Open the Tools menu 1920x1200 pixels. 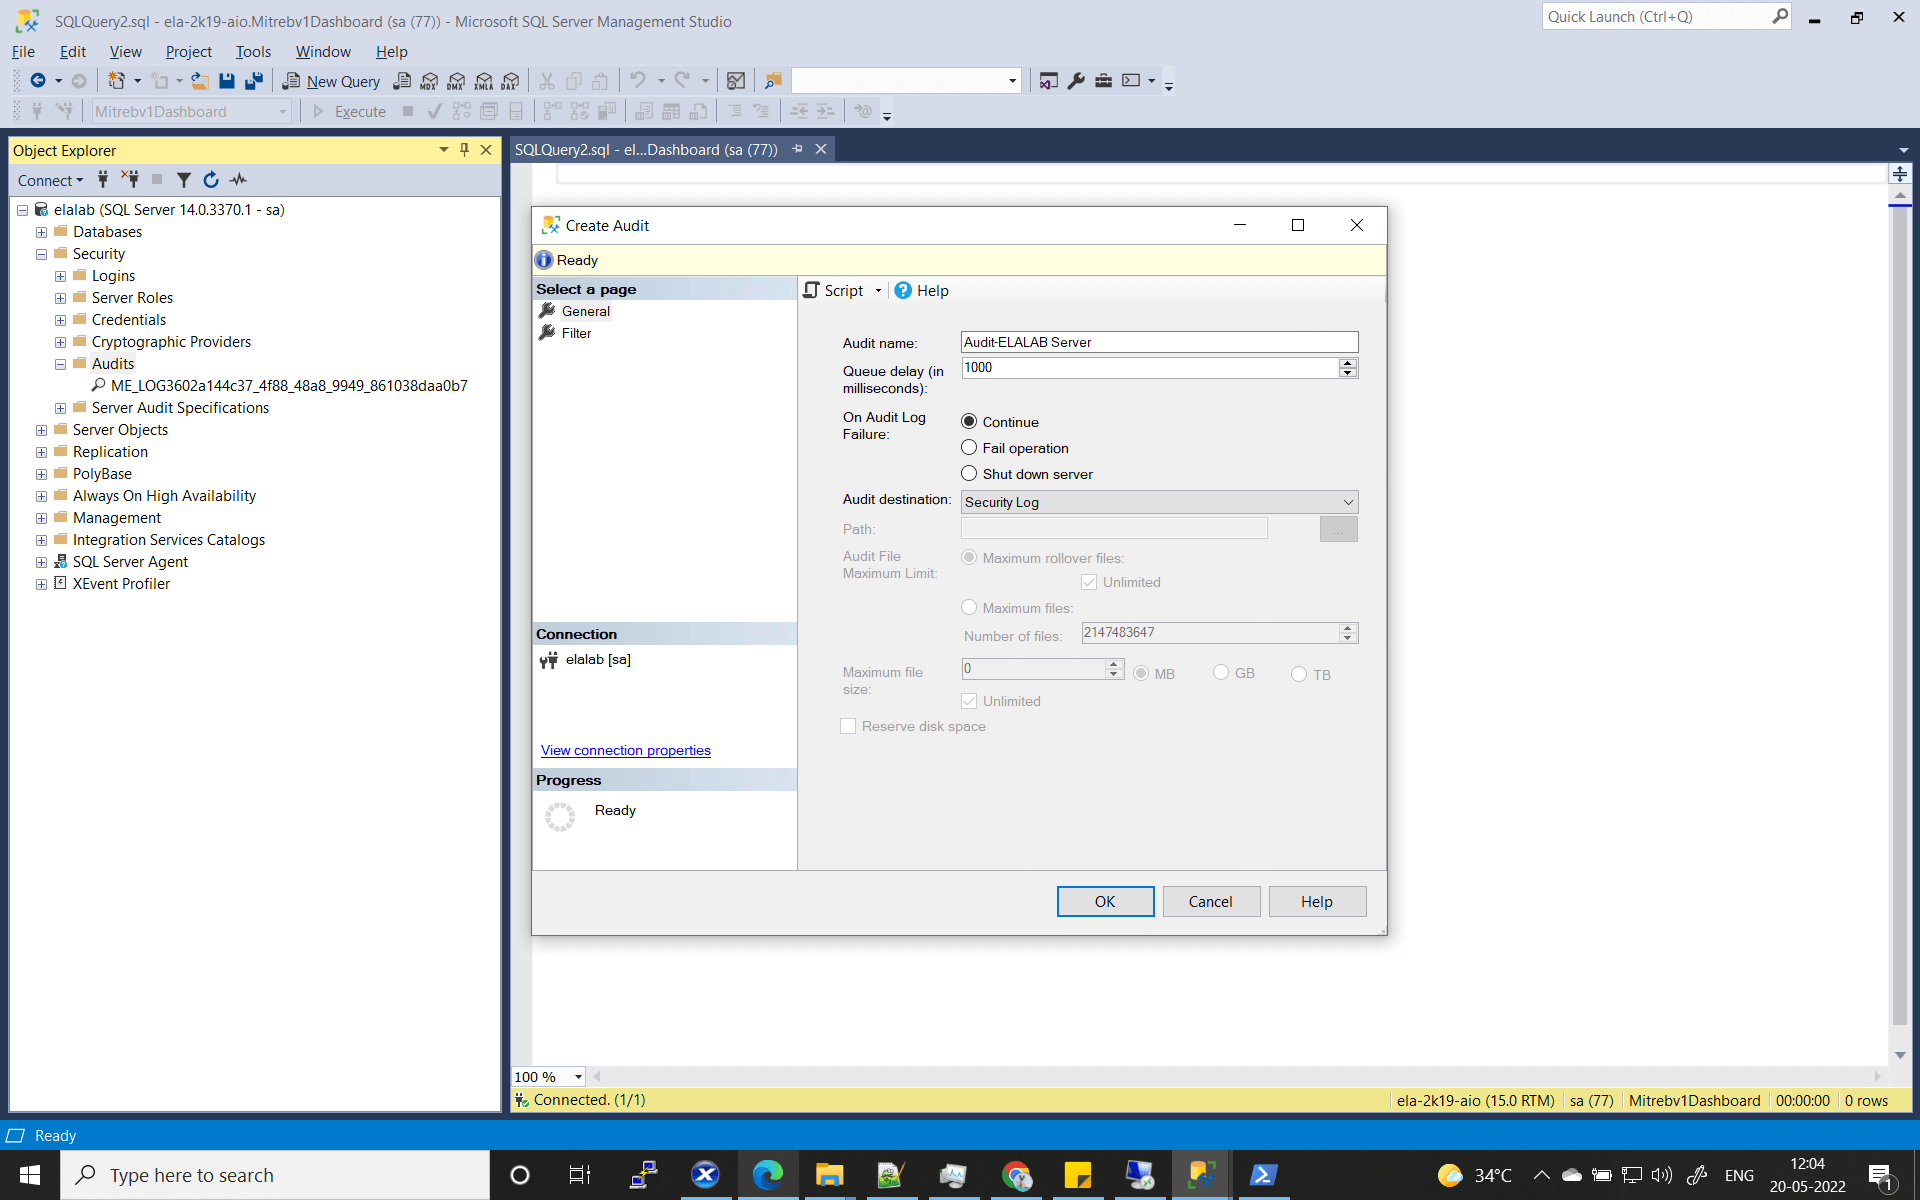(x=252, y=52)
